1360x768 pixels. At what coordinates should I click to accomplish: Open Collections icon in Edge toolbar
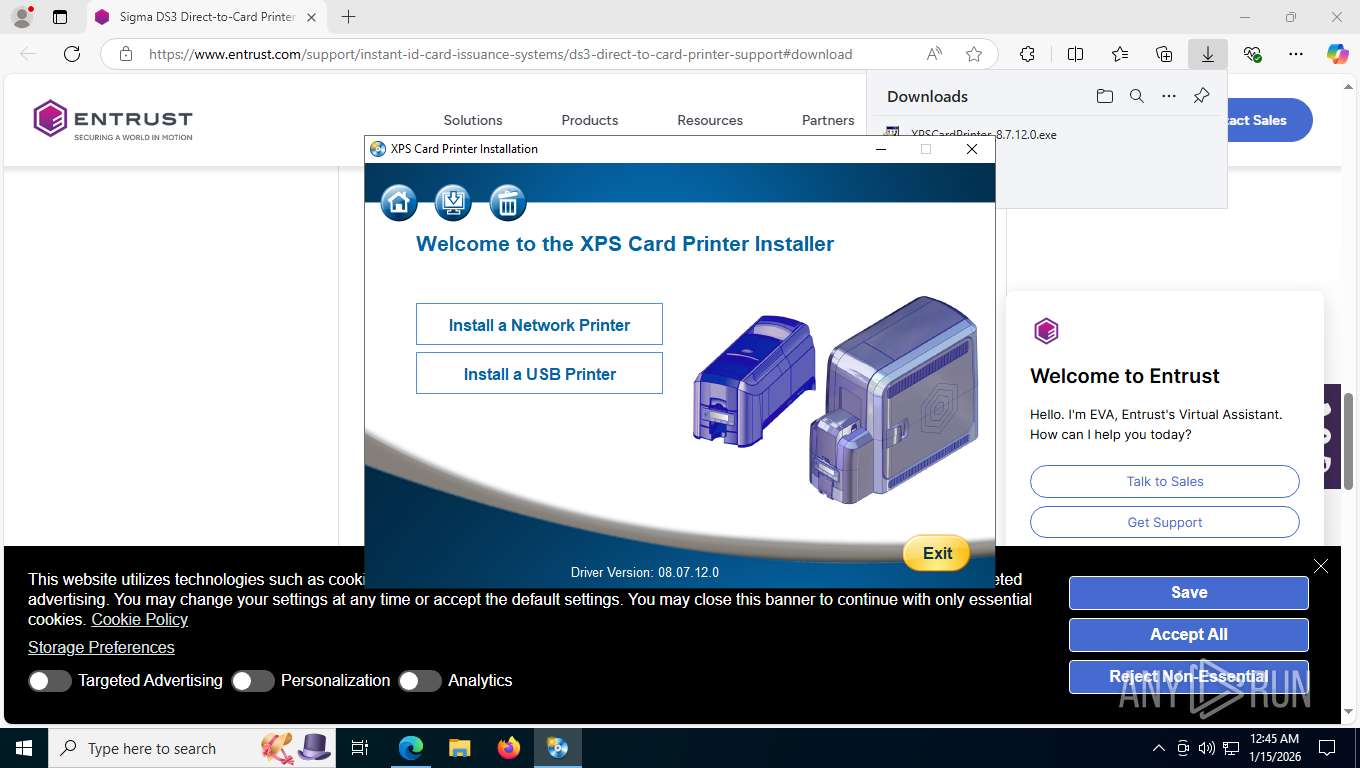tap(1164, 54)
